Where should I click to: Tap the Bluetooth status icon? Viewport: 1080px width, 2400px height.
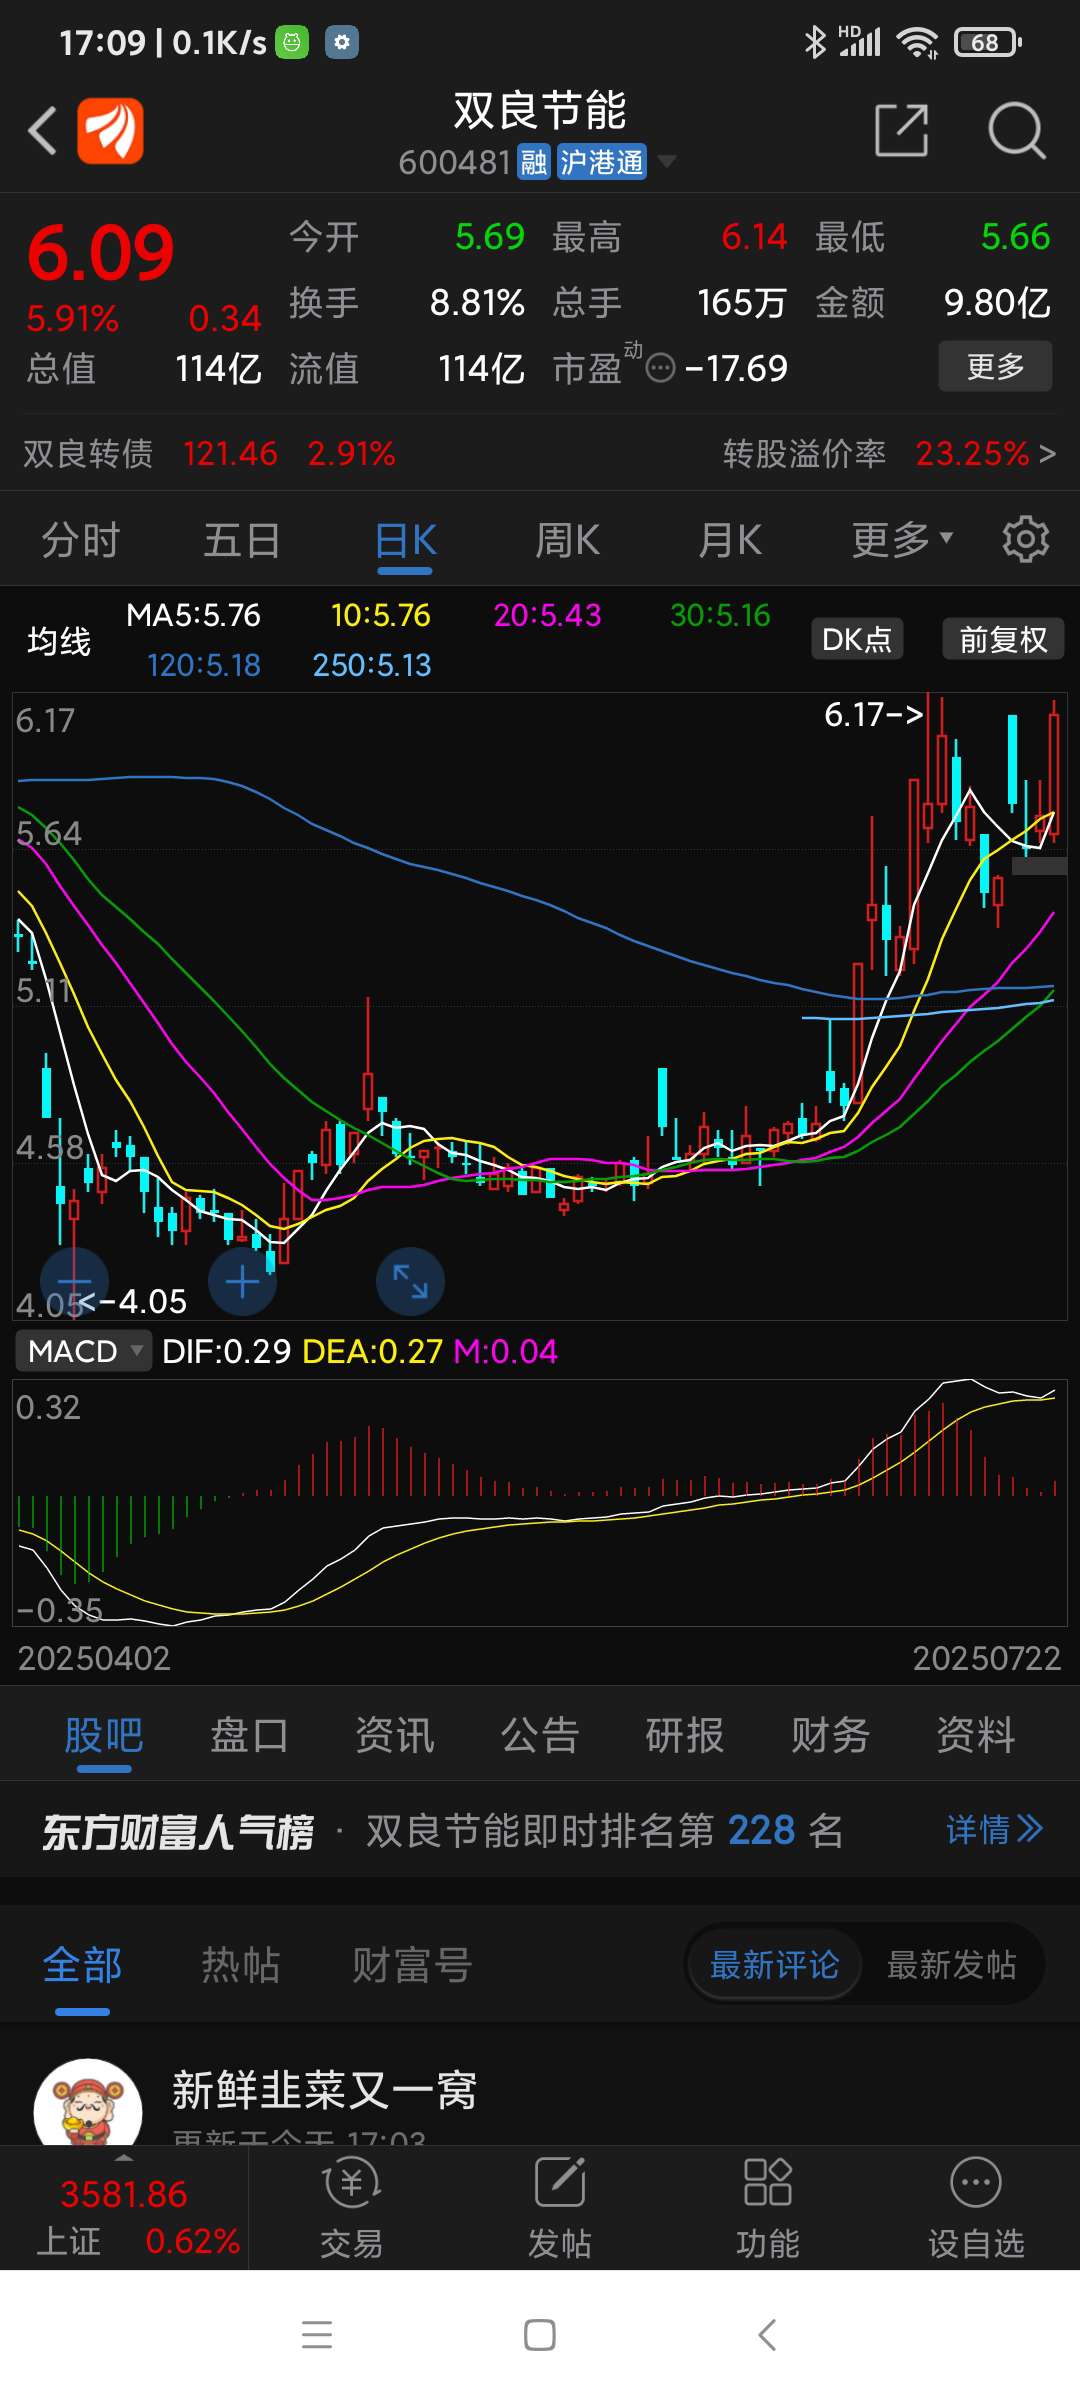pos(816,42)
